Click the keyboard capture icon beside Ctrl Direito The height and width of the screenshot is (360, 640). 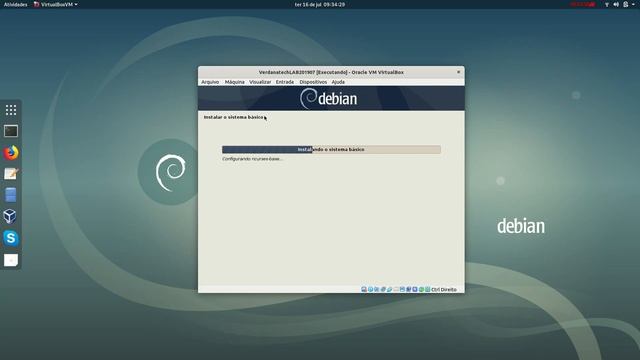427,289
